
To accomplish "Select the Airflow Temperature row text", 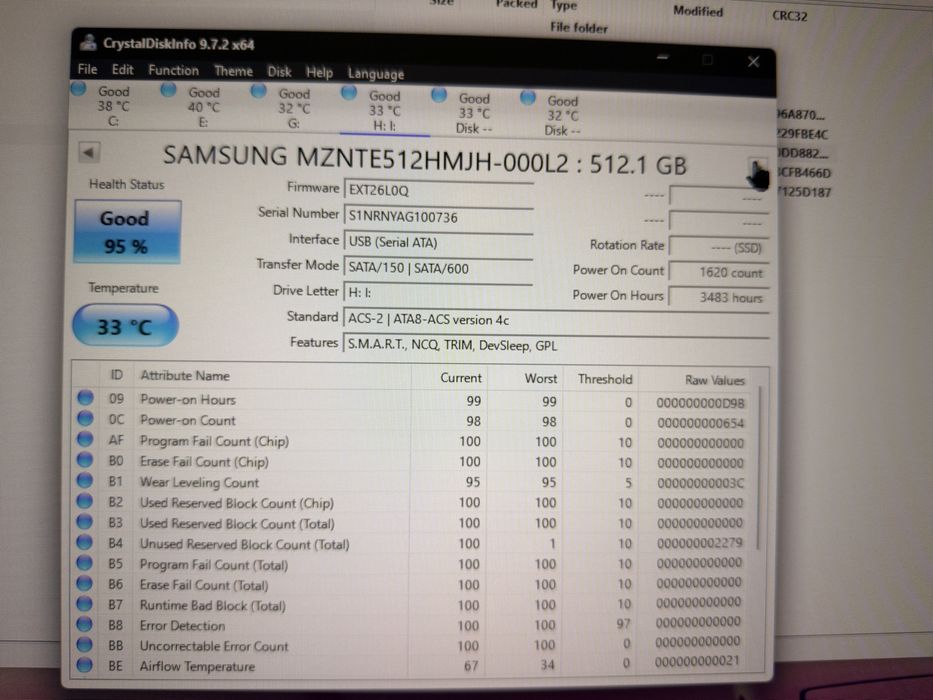I will (197, 666).
